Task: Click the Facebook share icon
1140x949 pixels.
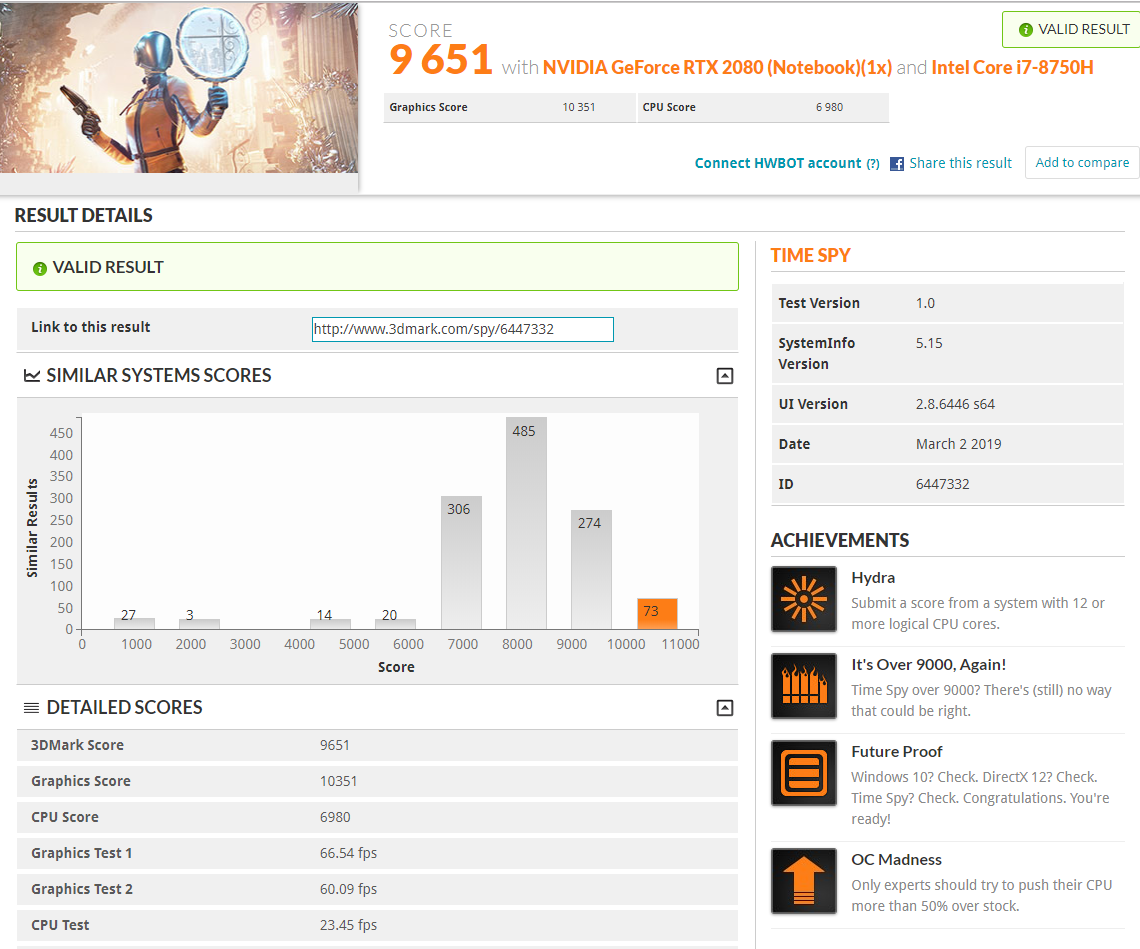Action: point(897,164)
